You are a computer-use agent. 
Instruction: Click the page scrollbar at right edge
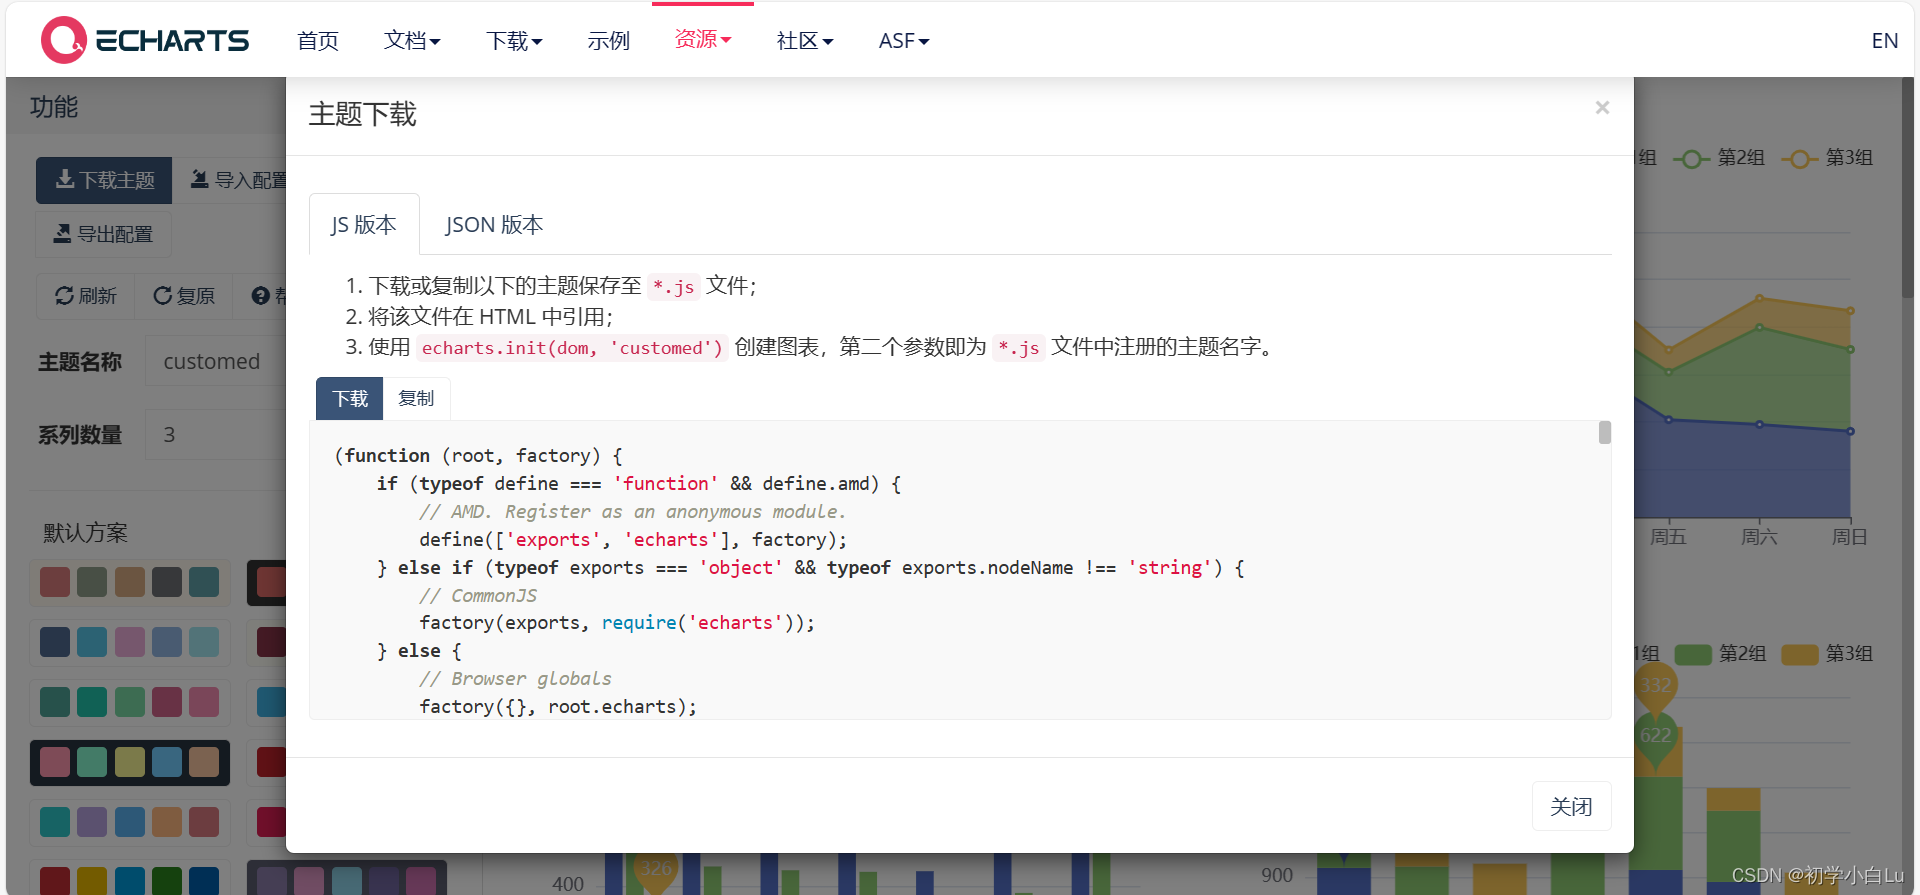point(1908,190)
